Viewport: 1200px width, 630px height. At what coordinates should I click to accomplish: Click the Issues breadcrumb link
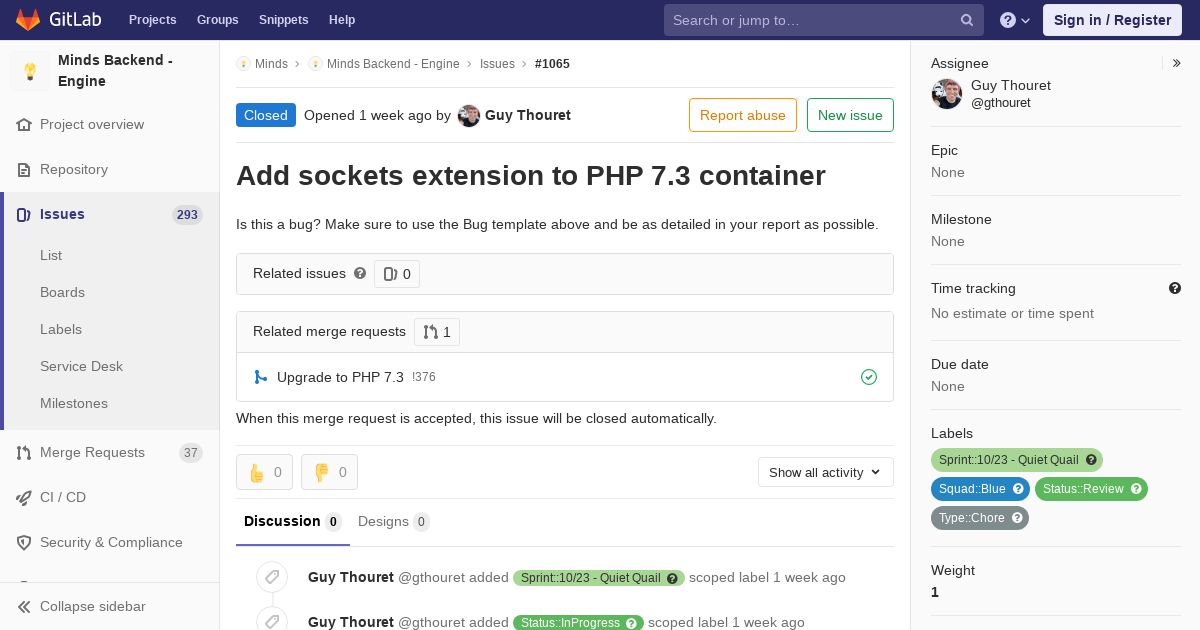(x=497, y=64)
